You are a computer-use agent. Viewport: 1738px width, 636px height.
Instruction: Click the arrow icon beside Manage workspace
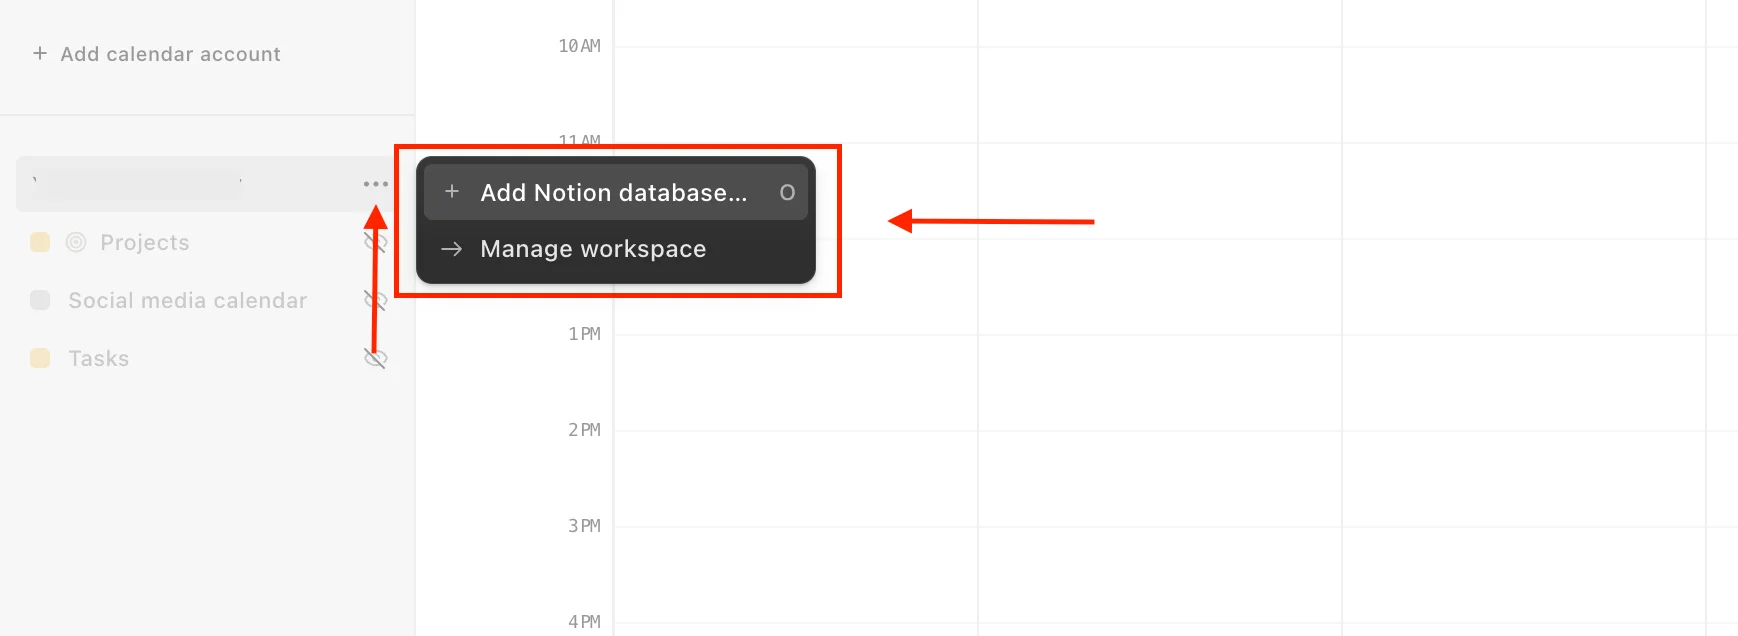(x=453, y=249)
